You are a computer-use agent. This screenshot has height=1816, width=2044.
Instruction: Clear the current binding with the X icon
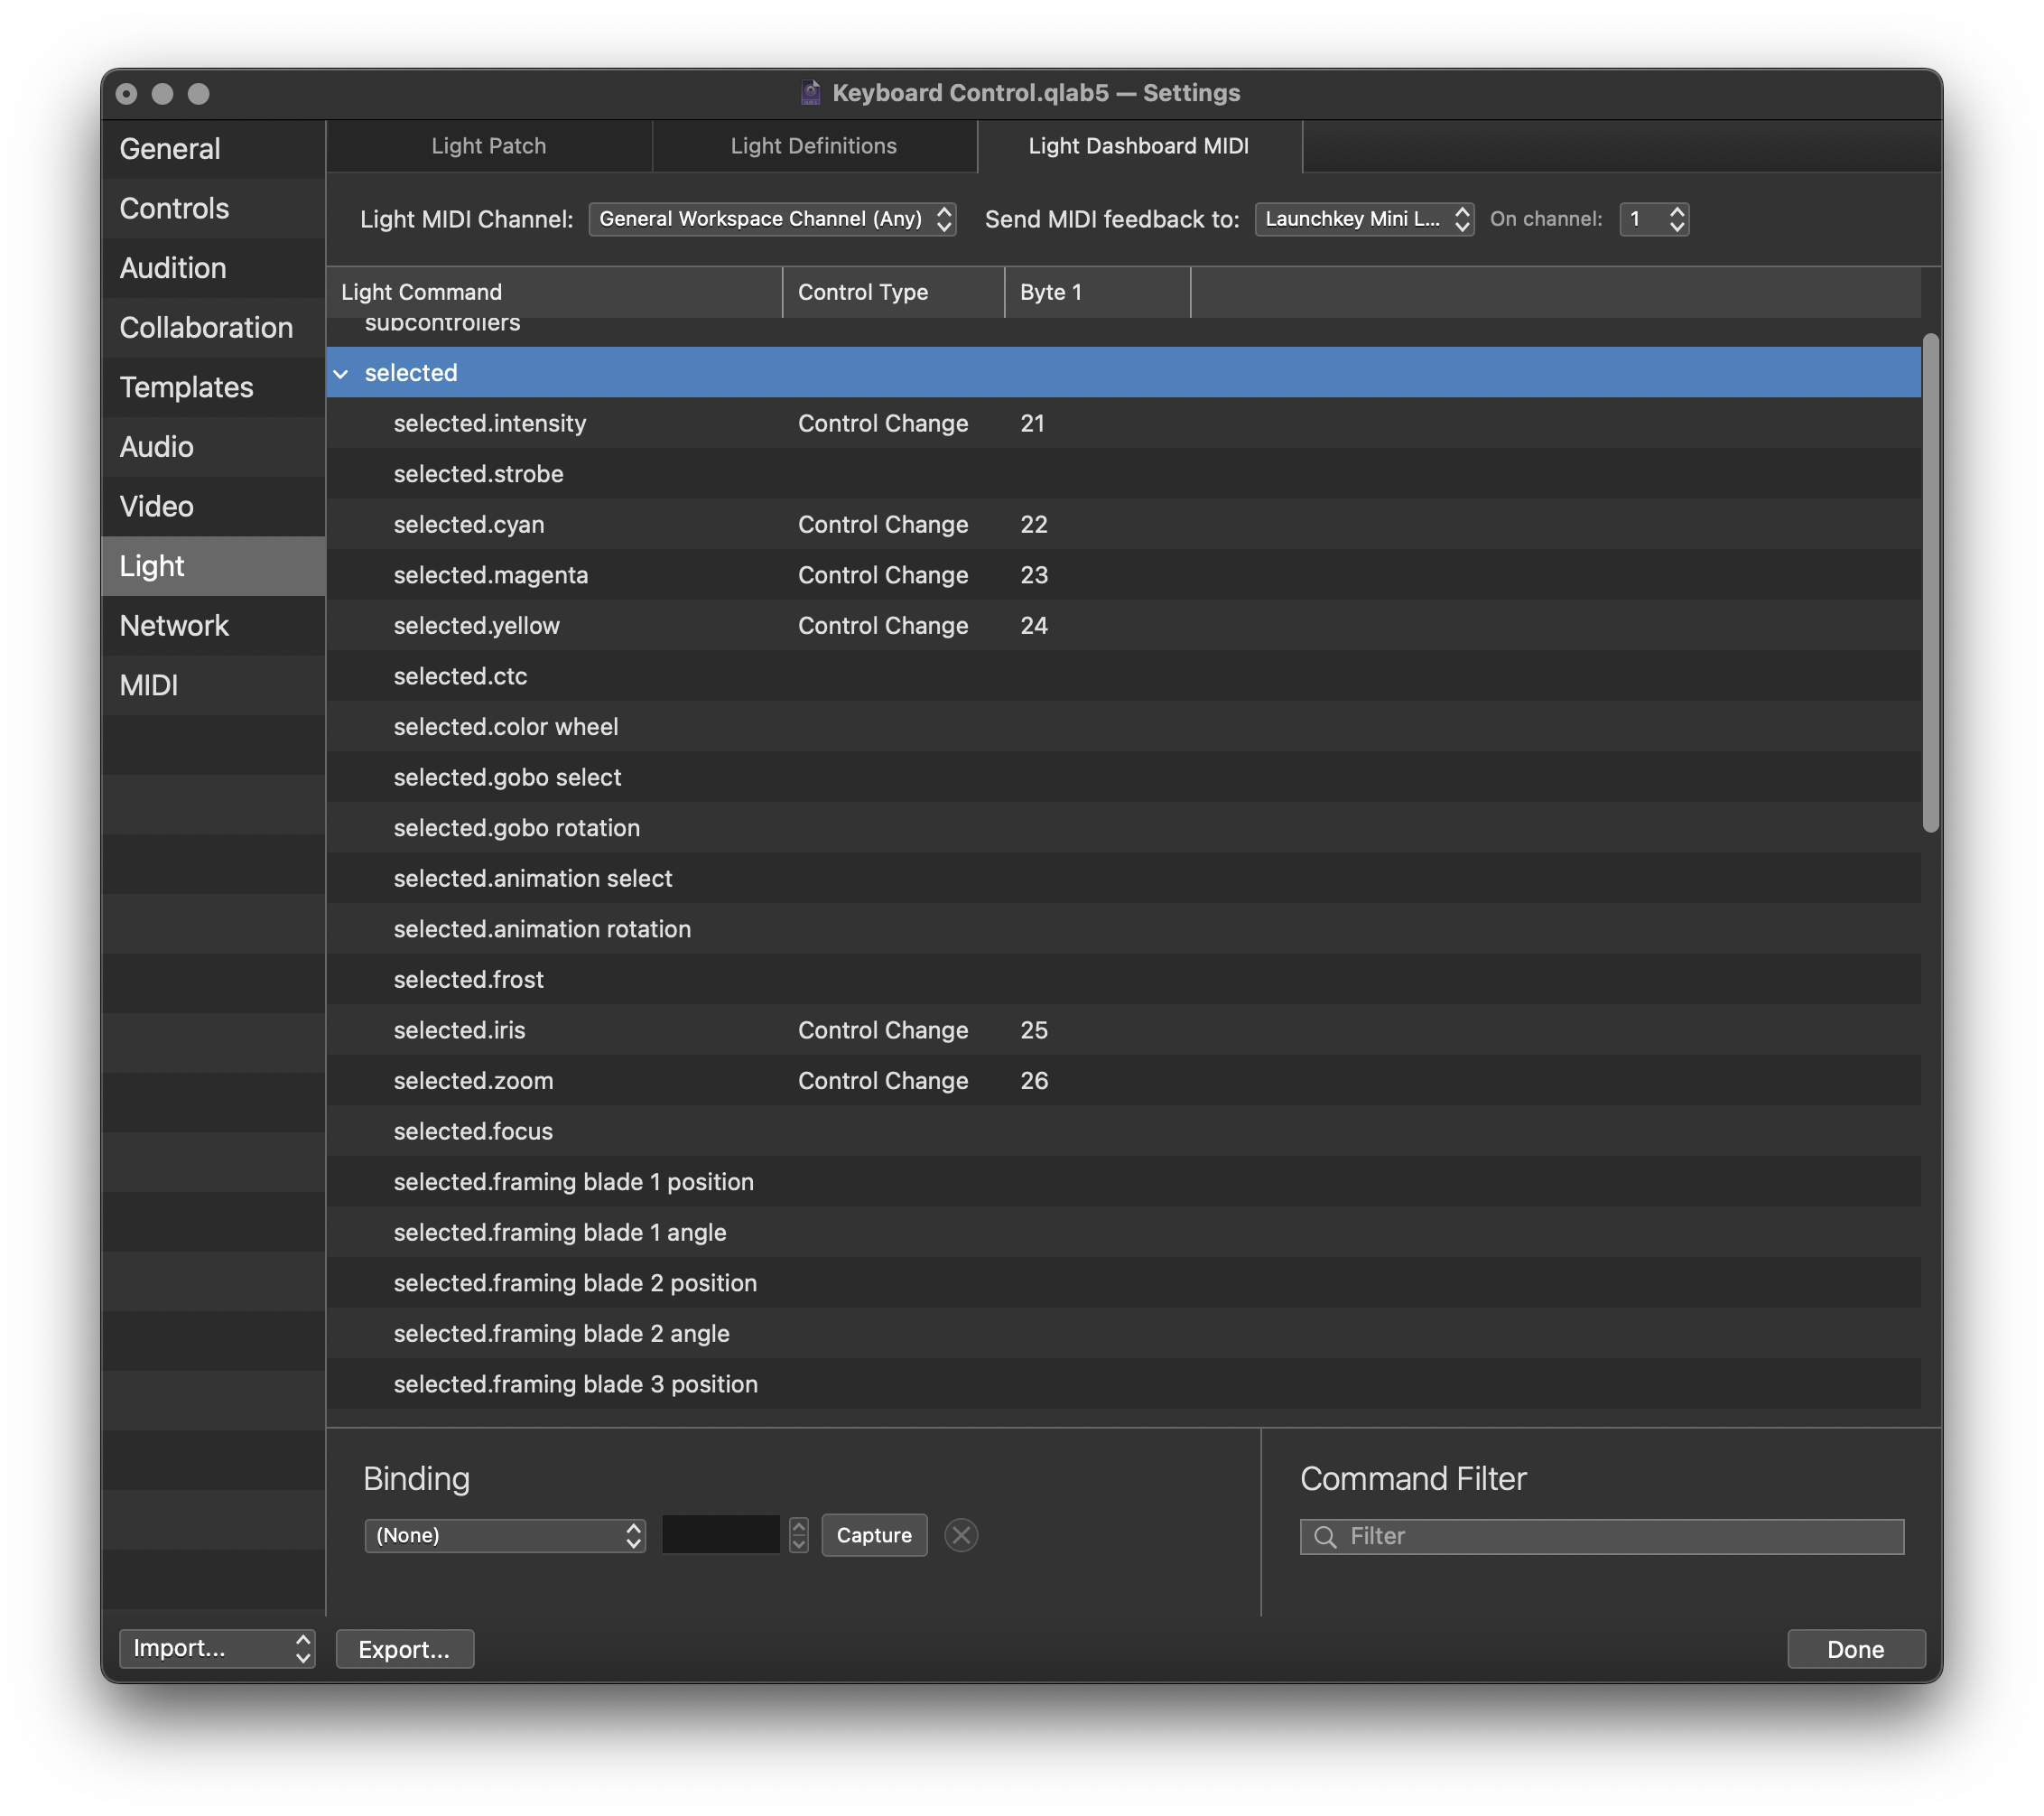[x=961, y=1535]
